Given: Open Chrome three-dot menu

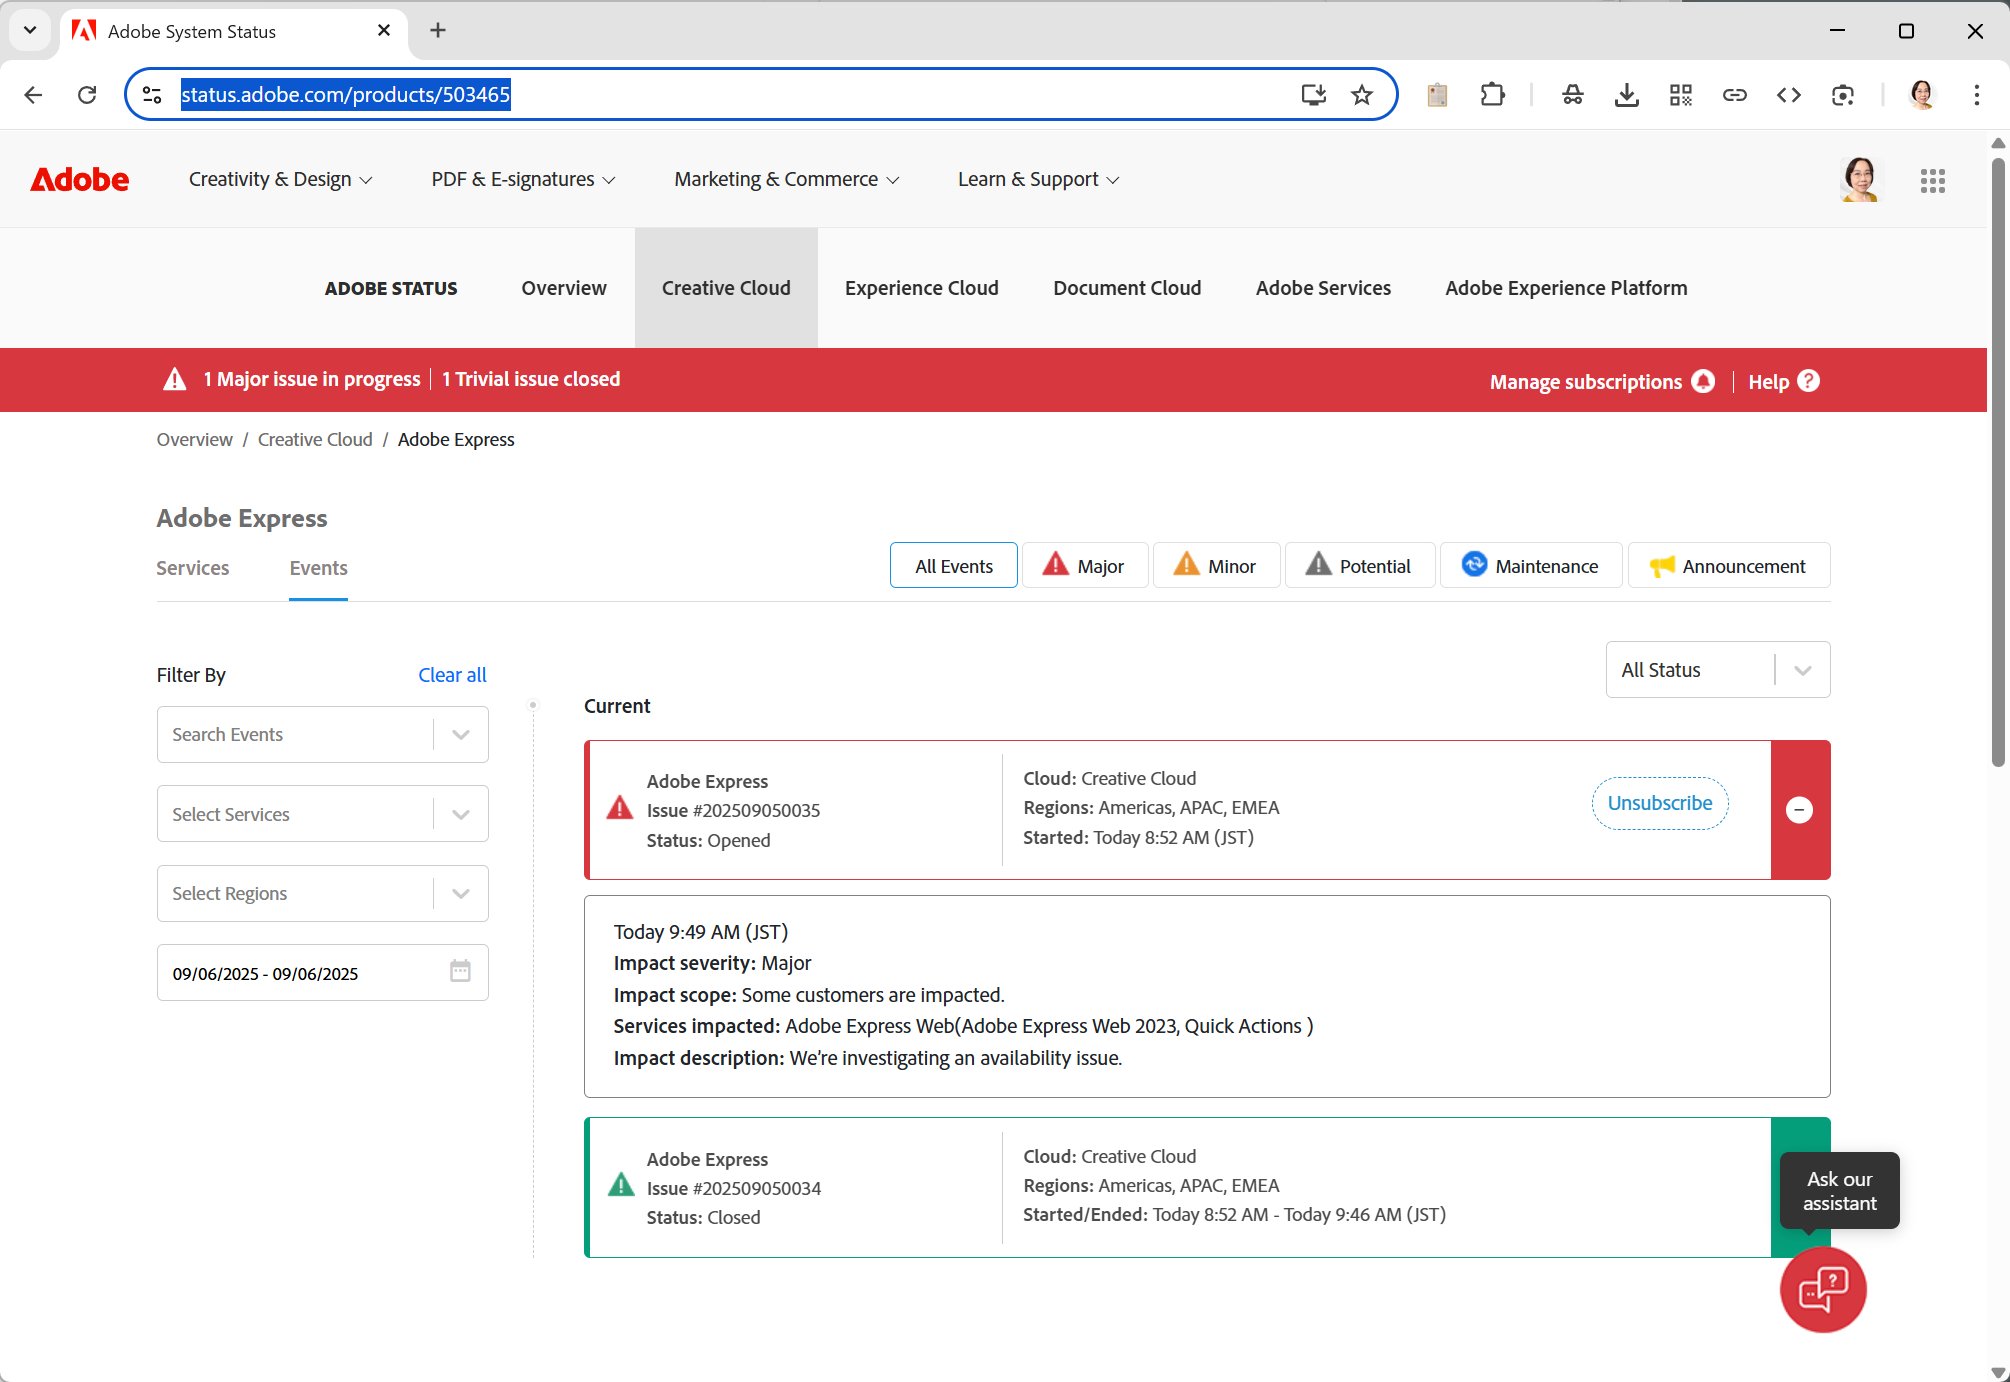Looking at the screenshot, I should coord(1976,95).
